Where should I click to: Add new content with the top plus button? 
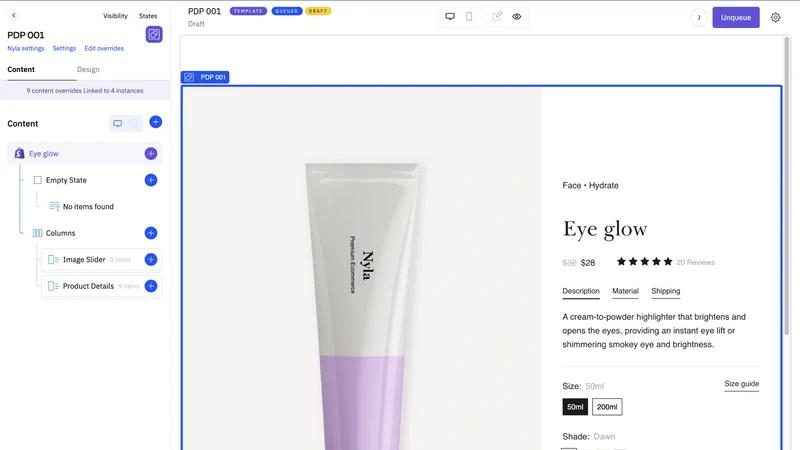click(156, 122)
